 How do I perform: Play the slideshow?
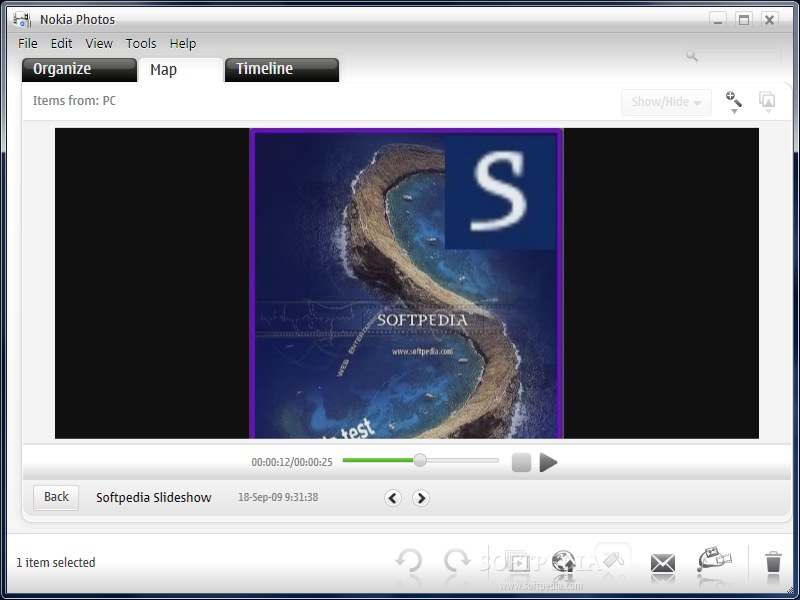coord(548,462)
